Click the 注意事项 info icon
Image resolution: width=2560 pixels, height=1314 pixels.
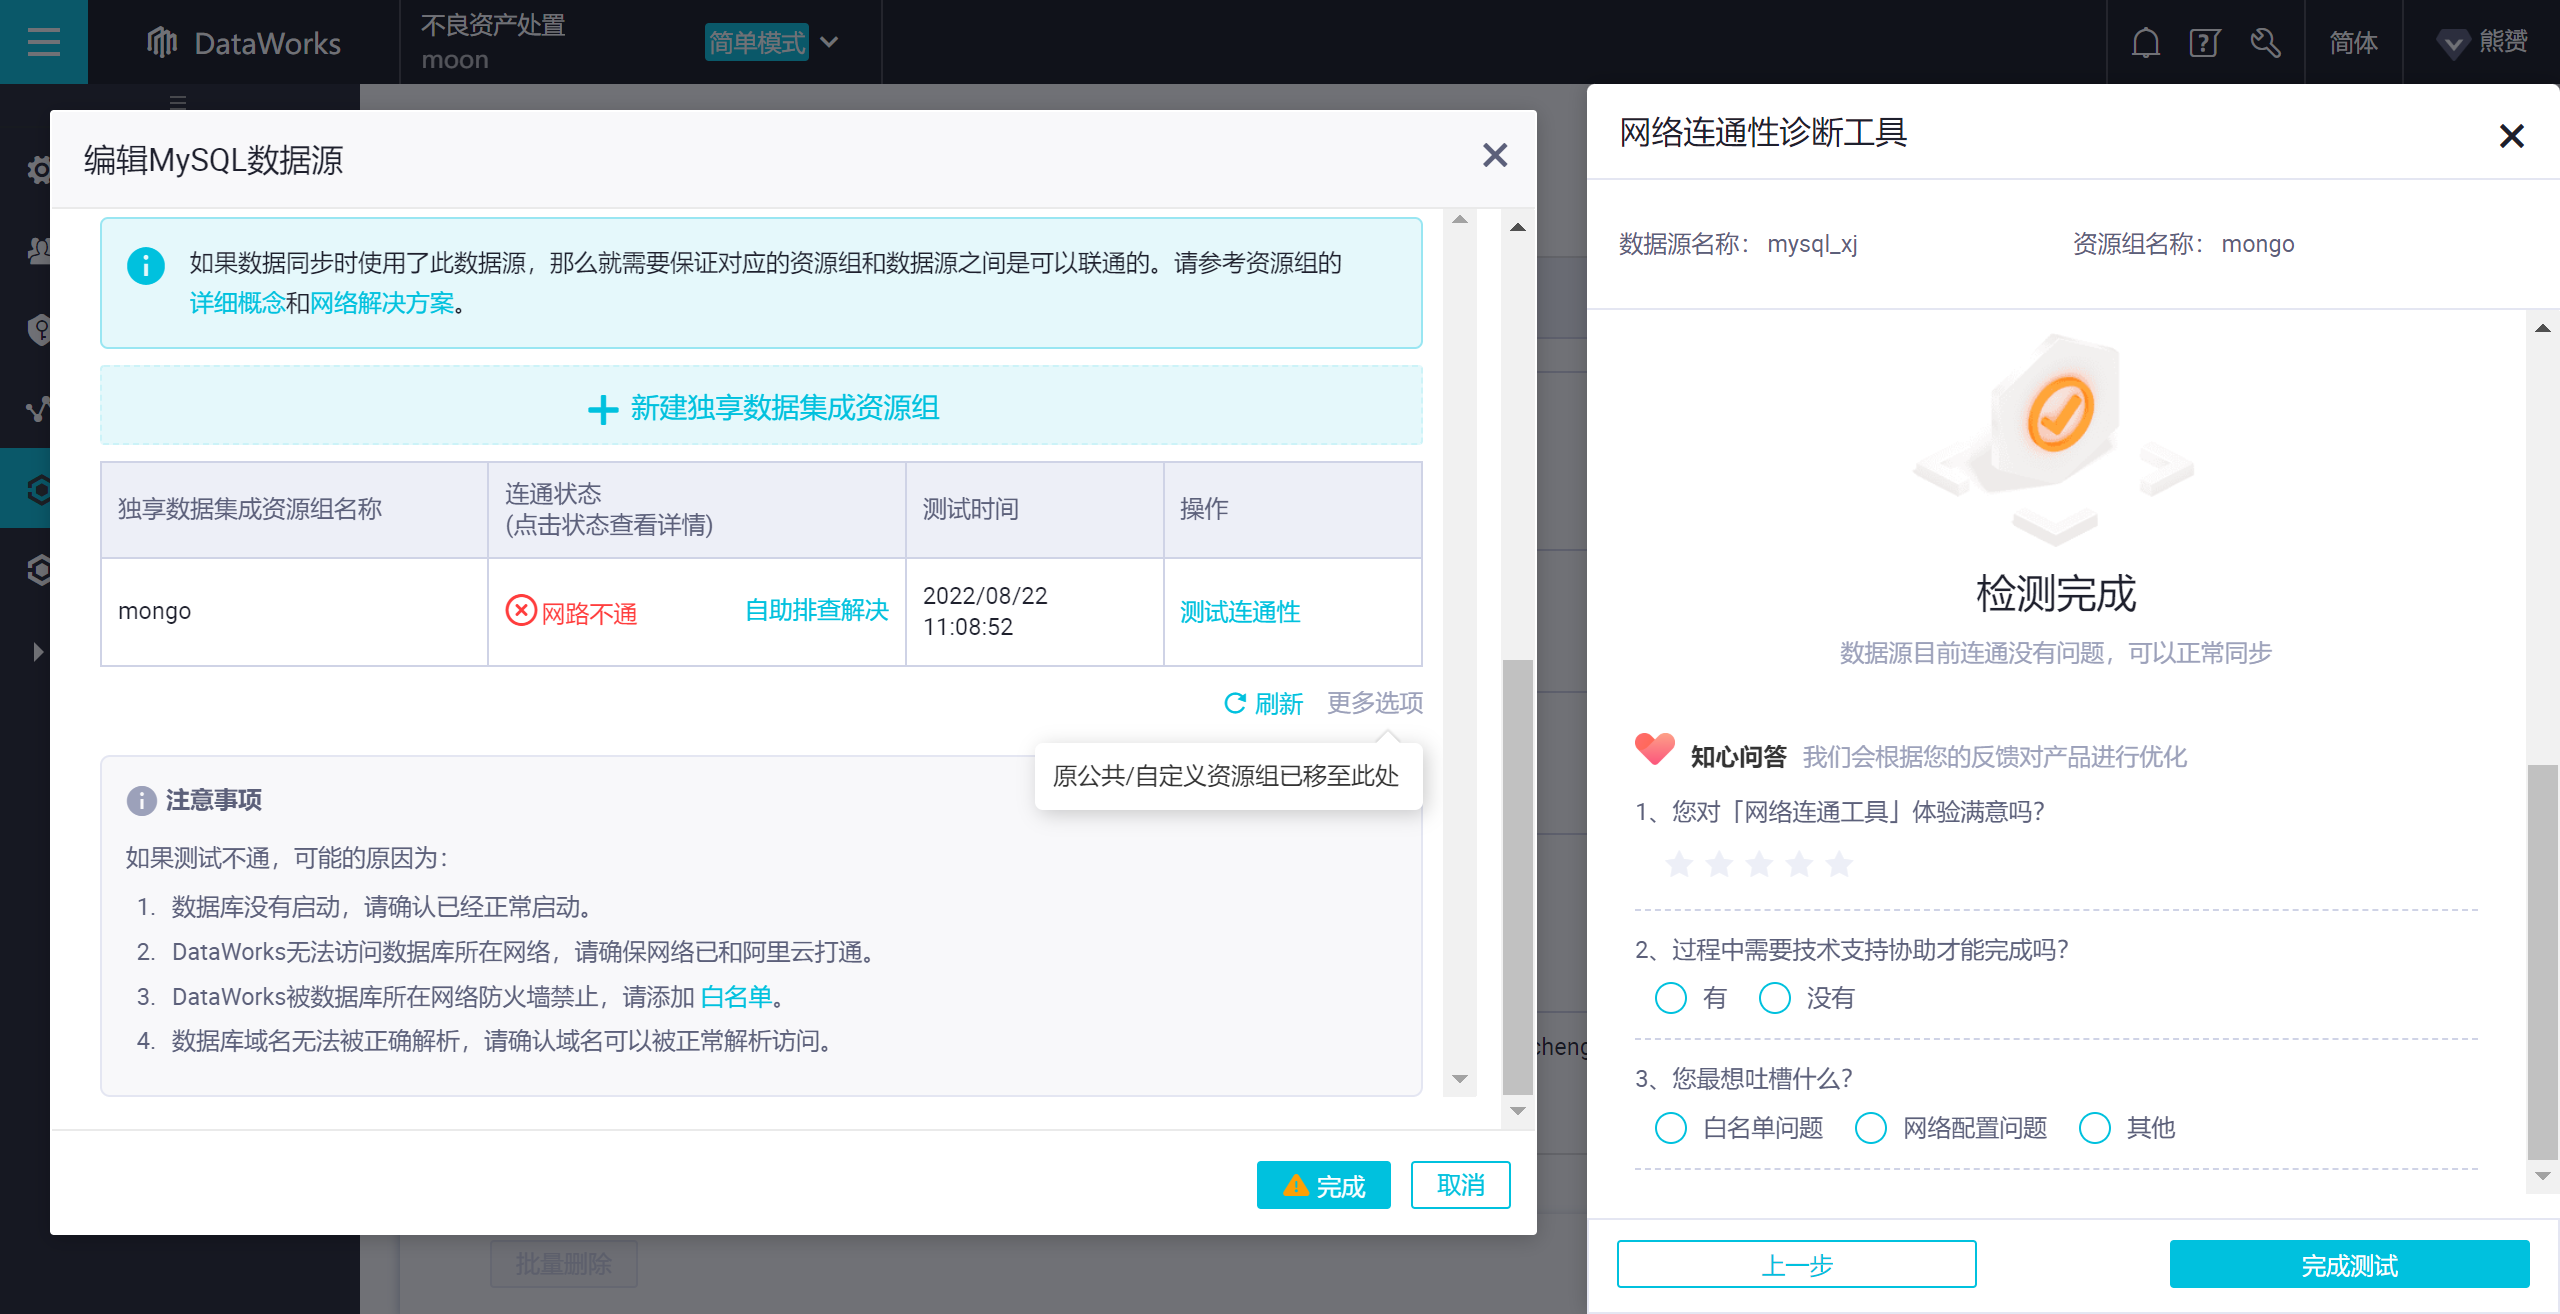point(141,800)
